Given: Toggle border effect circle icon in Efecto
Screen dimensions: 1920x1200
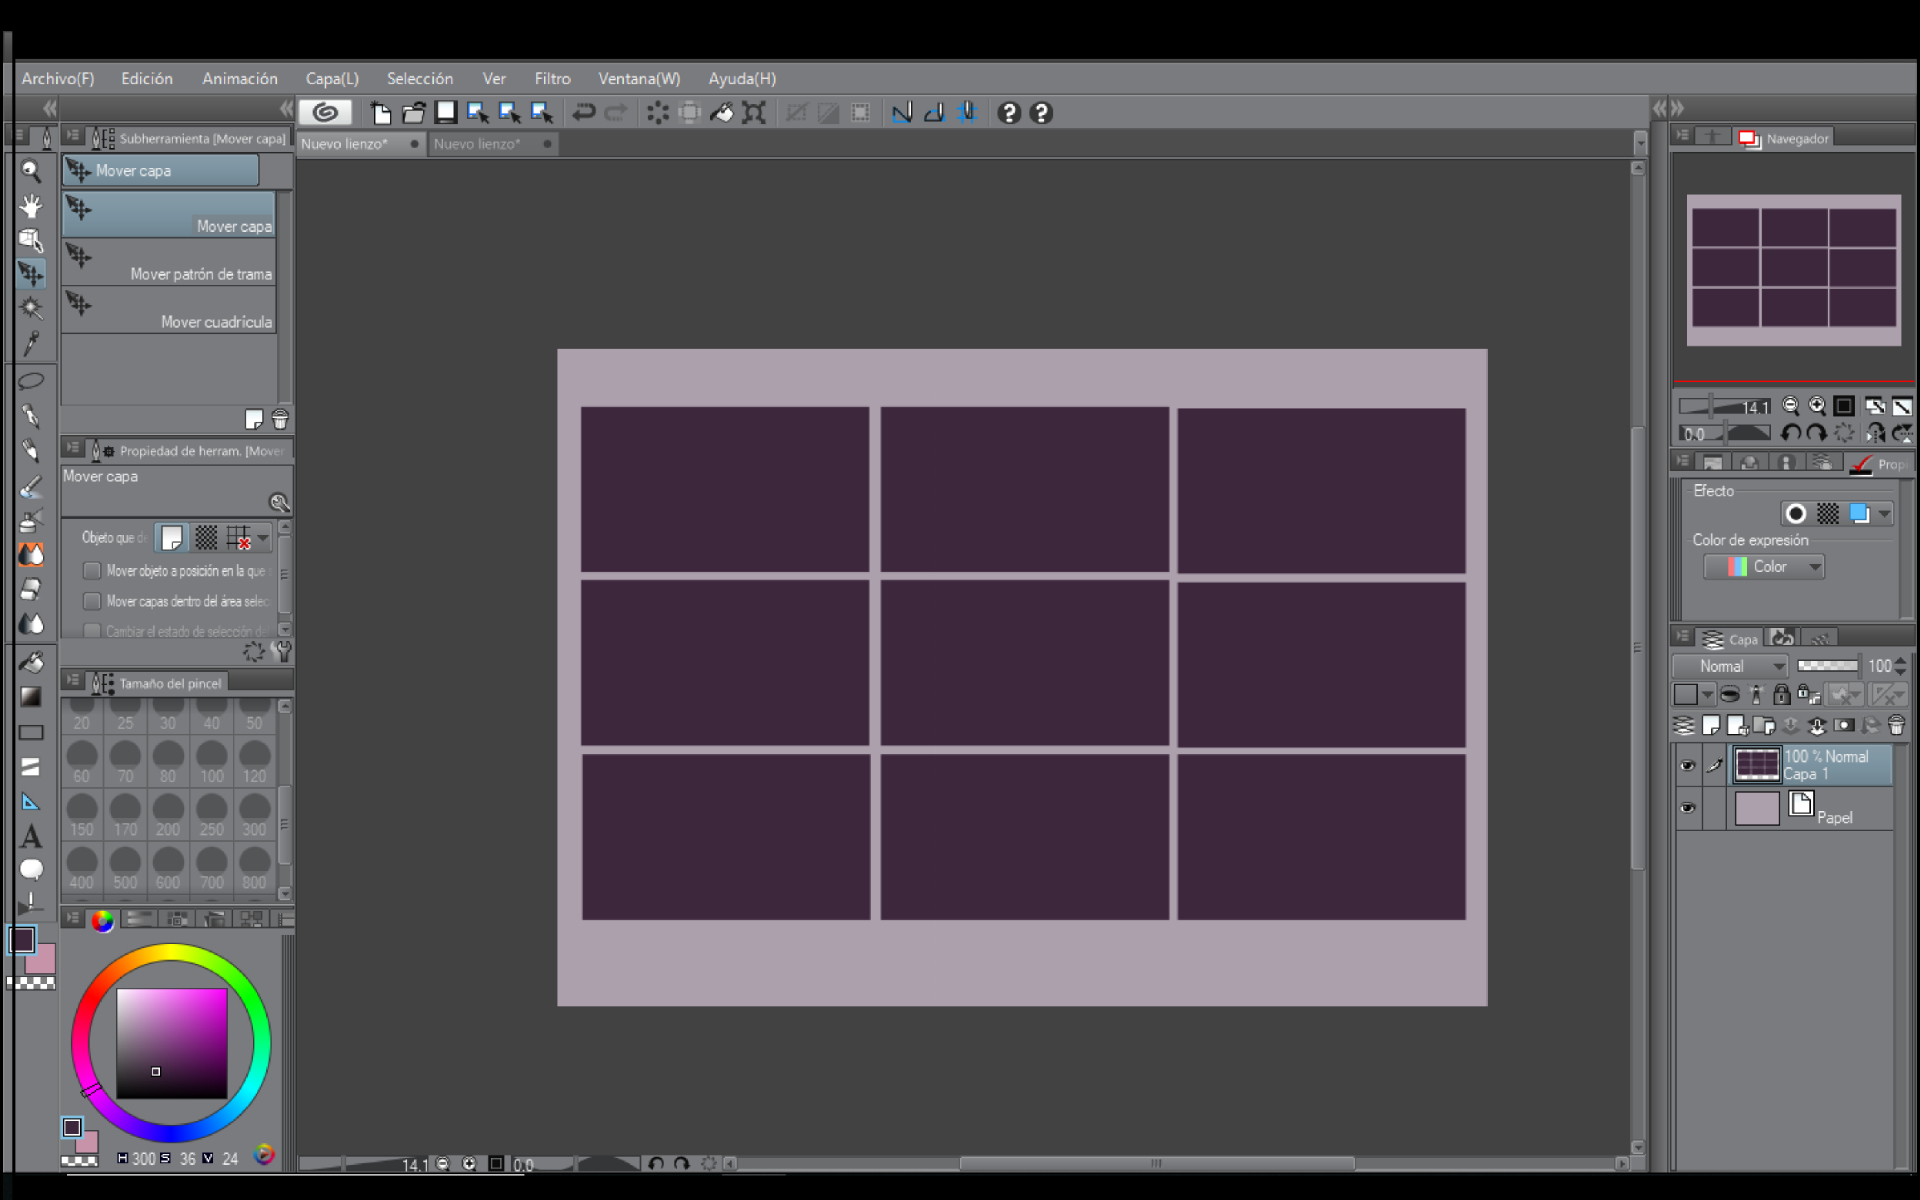Looking at the screenshot, I should pyautogui.click(x=1796, y=514).
